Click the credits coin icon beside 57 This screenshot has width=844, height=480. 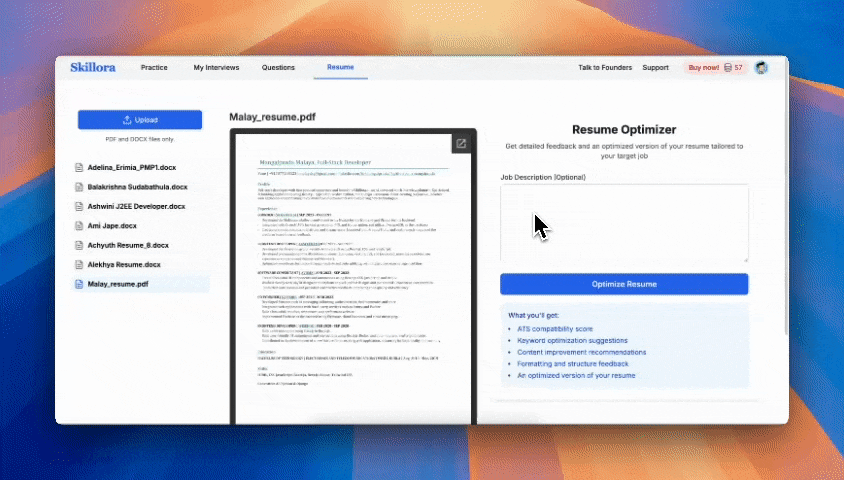coord(728,68)
